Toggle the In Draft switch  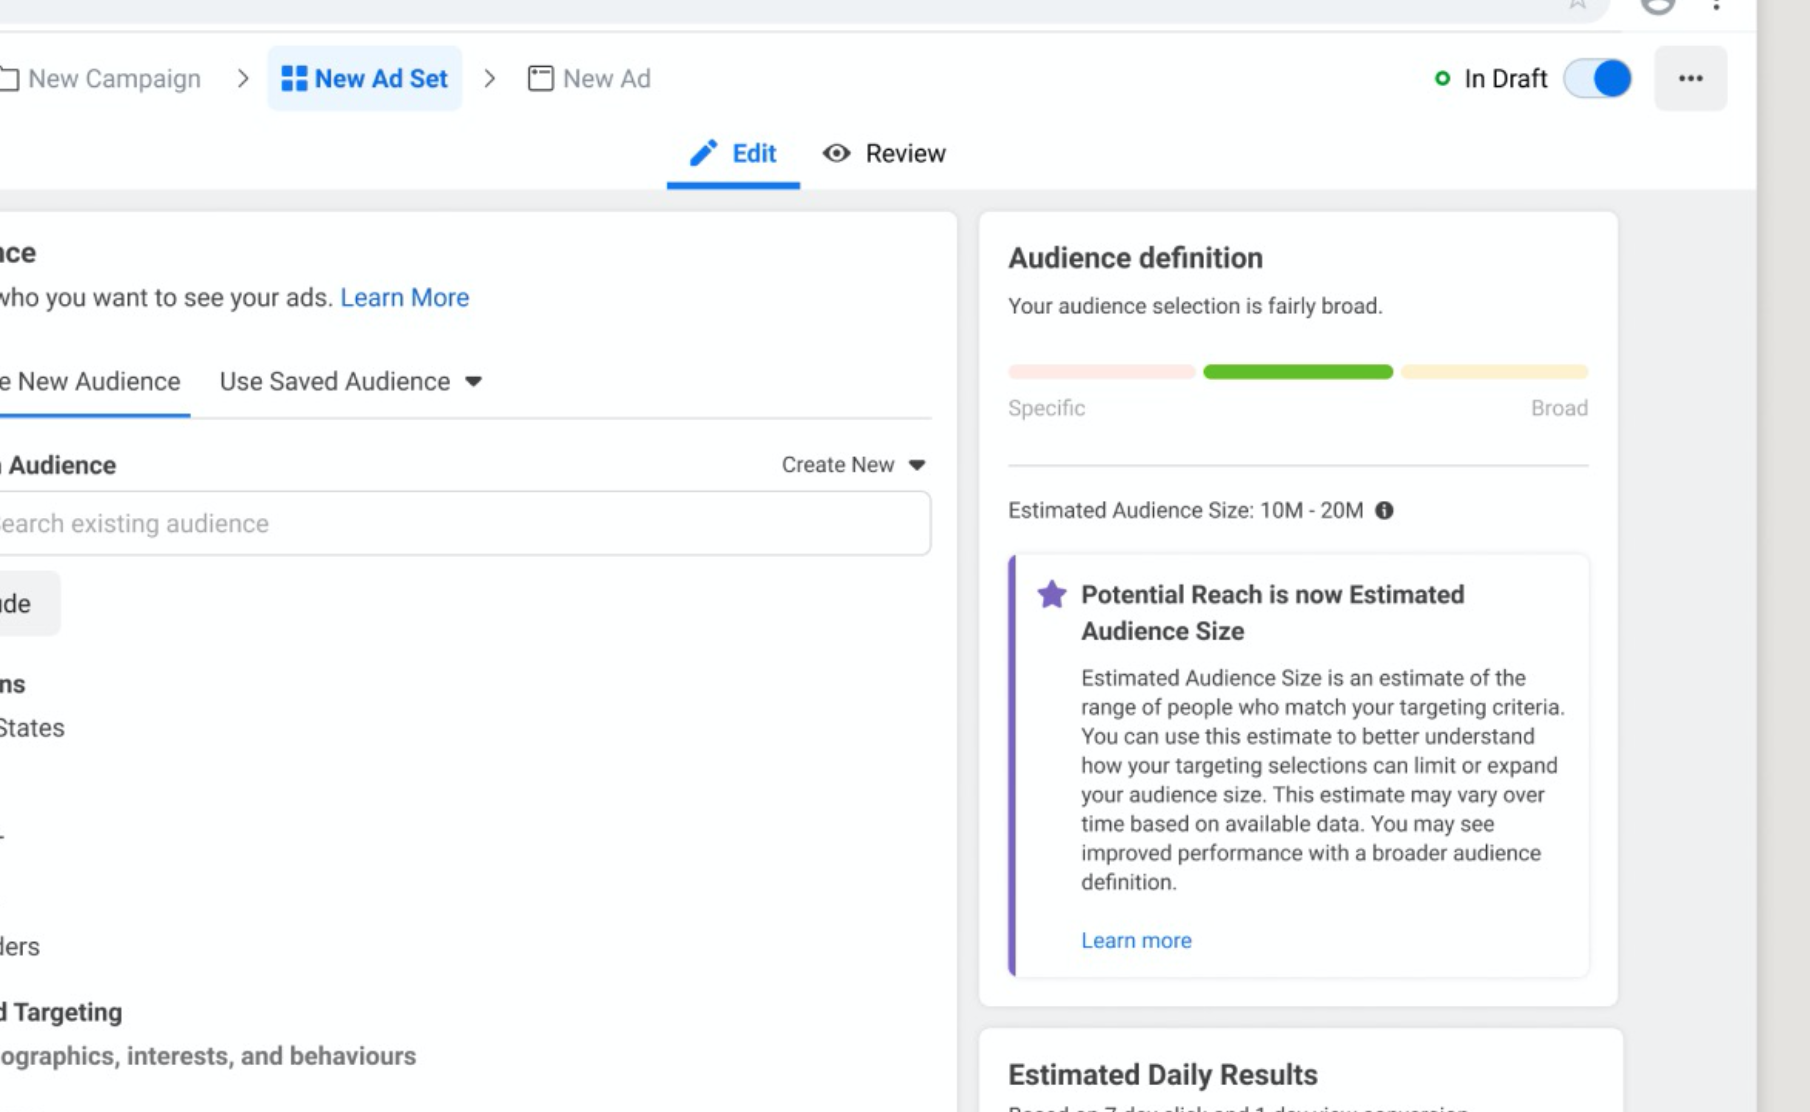1596,78
